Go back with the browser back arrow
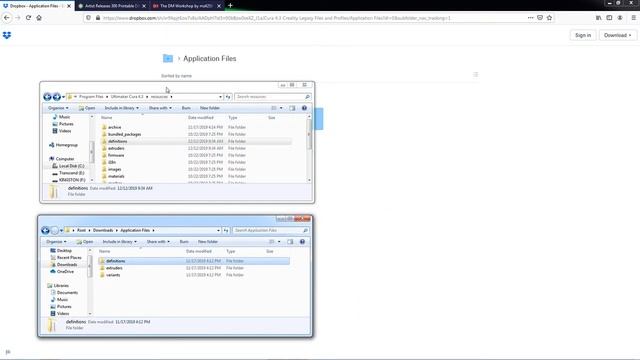Viewport: 640px width, 360px height. (7, 18)
